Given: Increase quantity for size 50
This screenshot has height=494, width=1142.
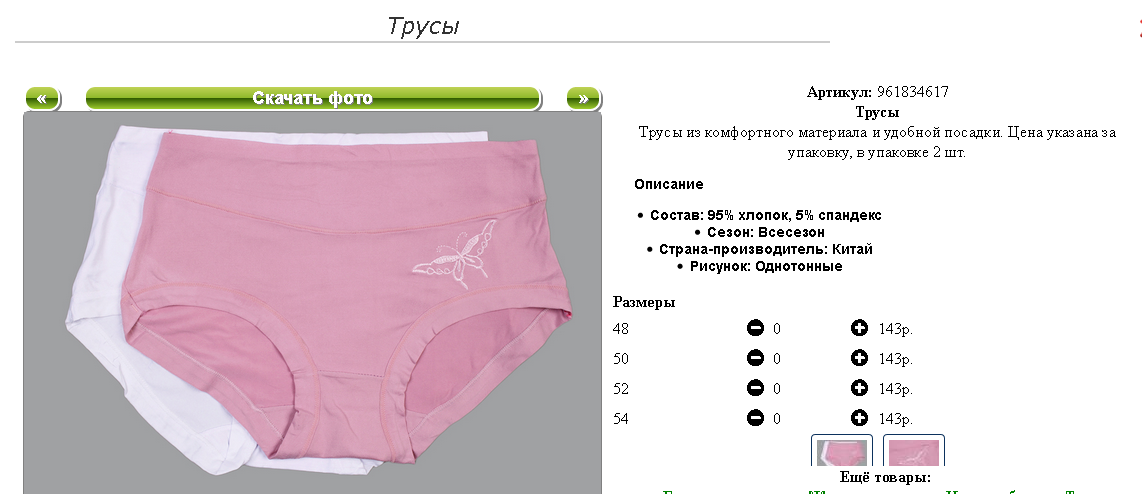Looking at the screenshot, I should coord(859,358).
